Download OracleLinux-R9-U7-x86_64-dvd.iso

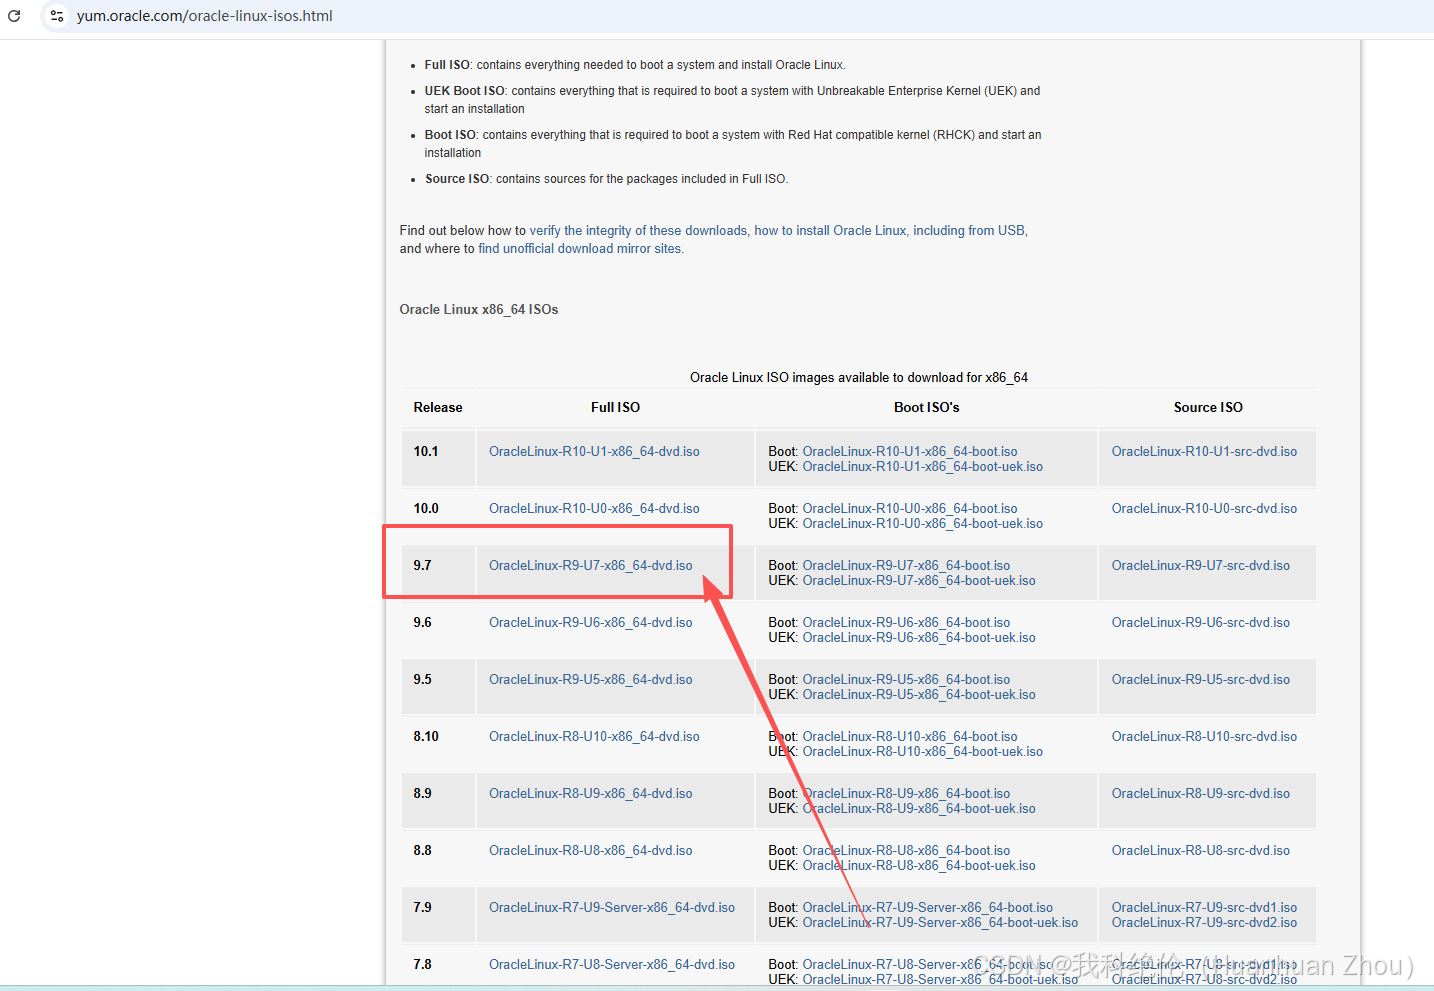tap(590, 566)
